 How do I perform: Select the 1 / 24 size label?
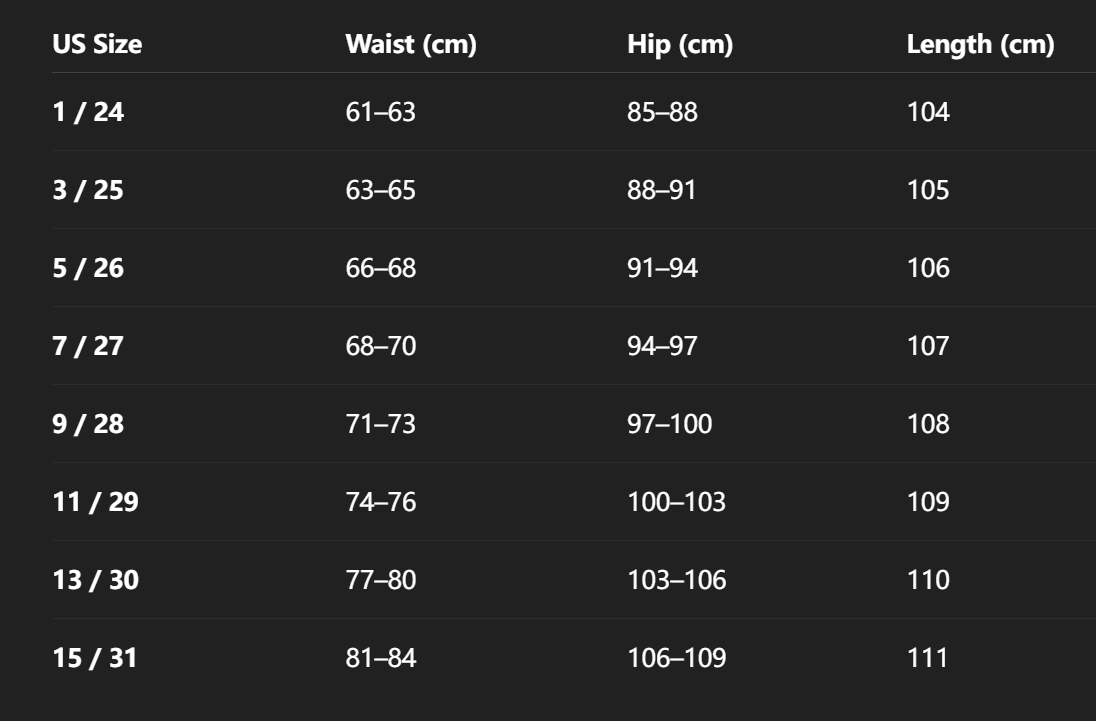pos(88,112)
